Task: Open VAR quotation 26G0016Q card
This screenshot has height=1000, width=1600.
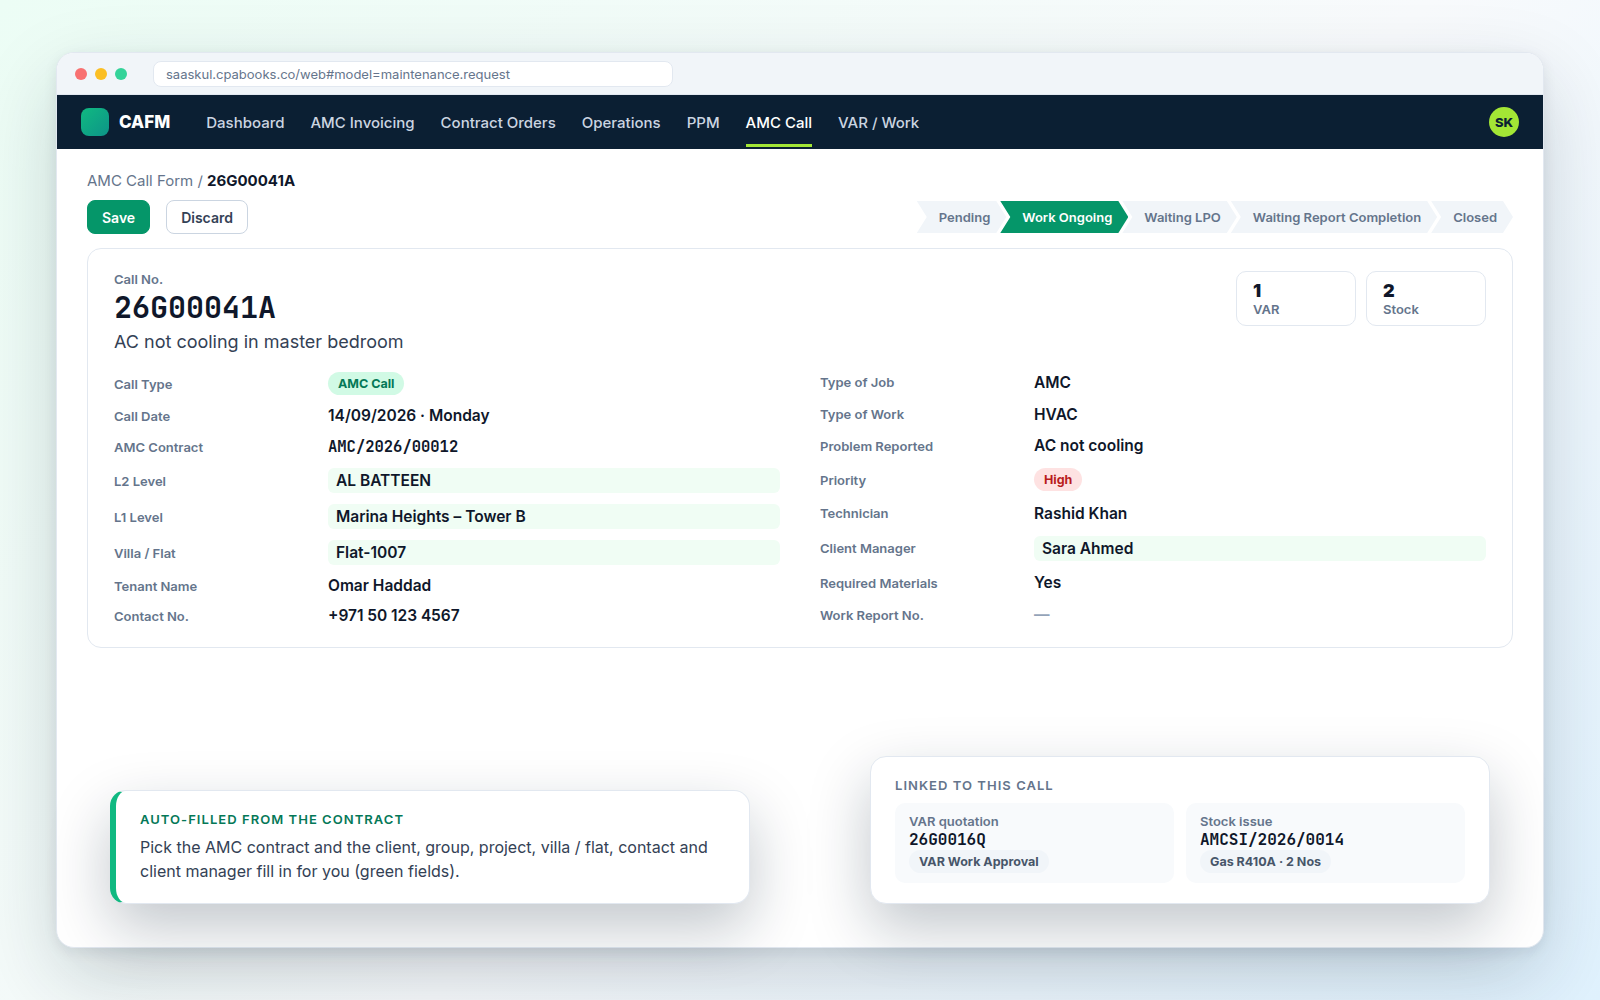Action: pos(1034,843)
